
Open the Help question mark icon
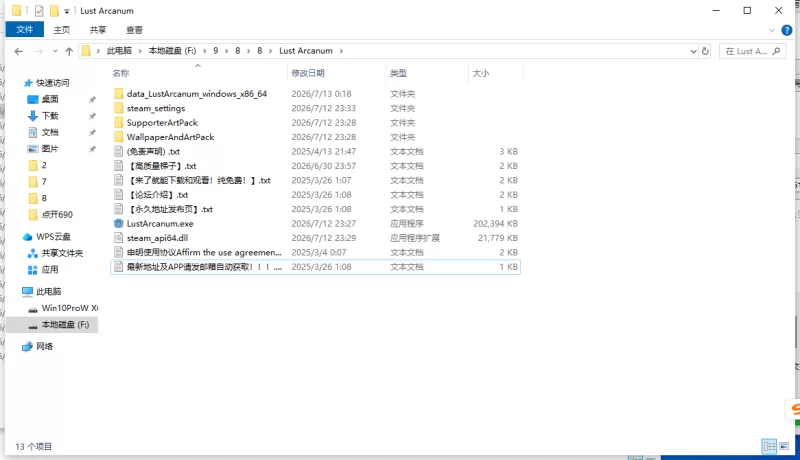pyautogui.click(x=787, y=30)
